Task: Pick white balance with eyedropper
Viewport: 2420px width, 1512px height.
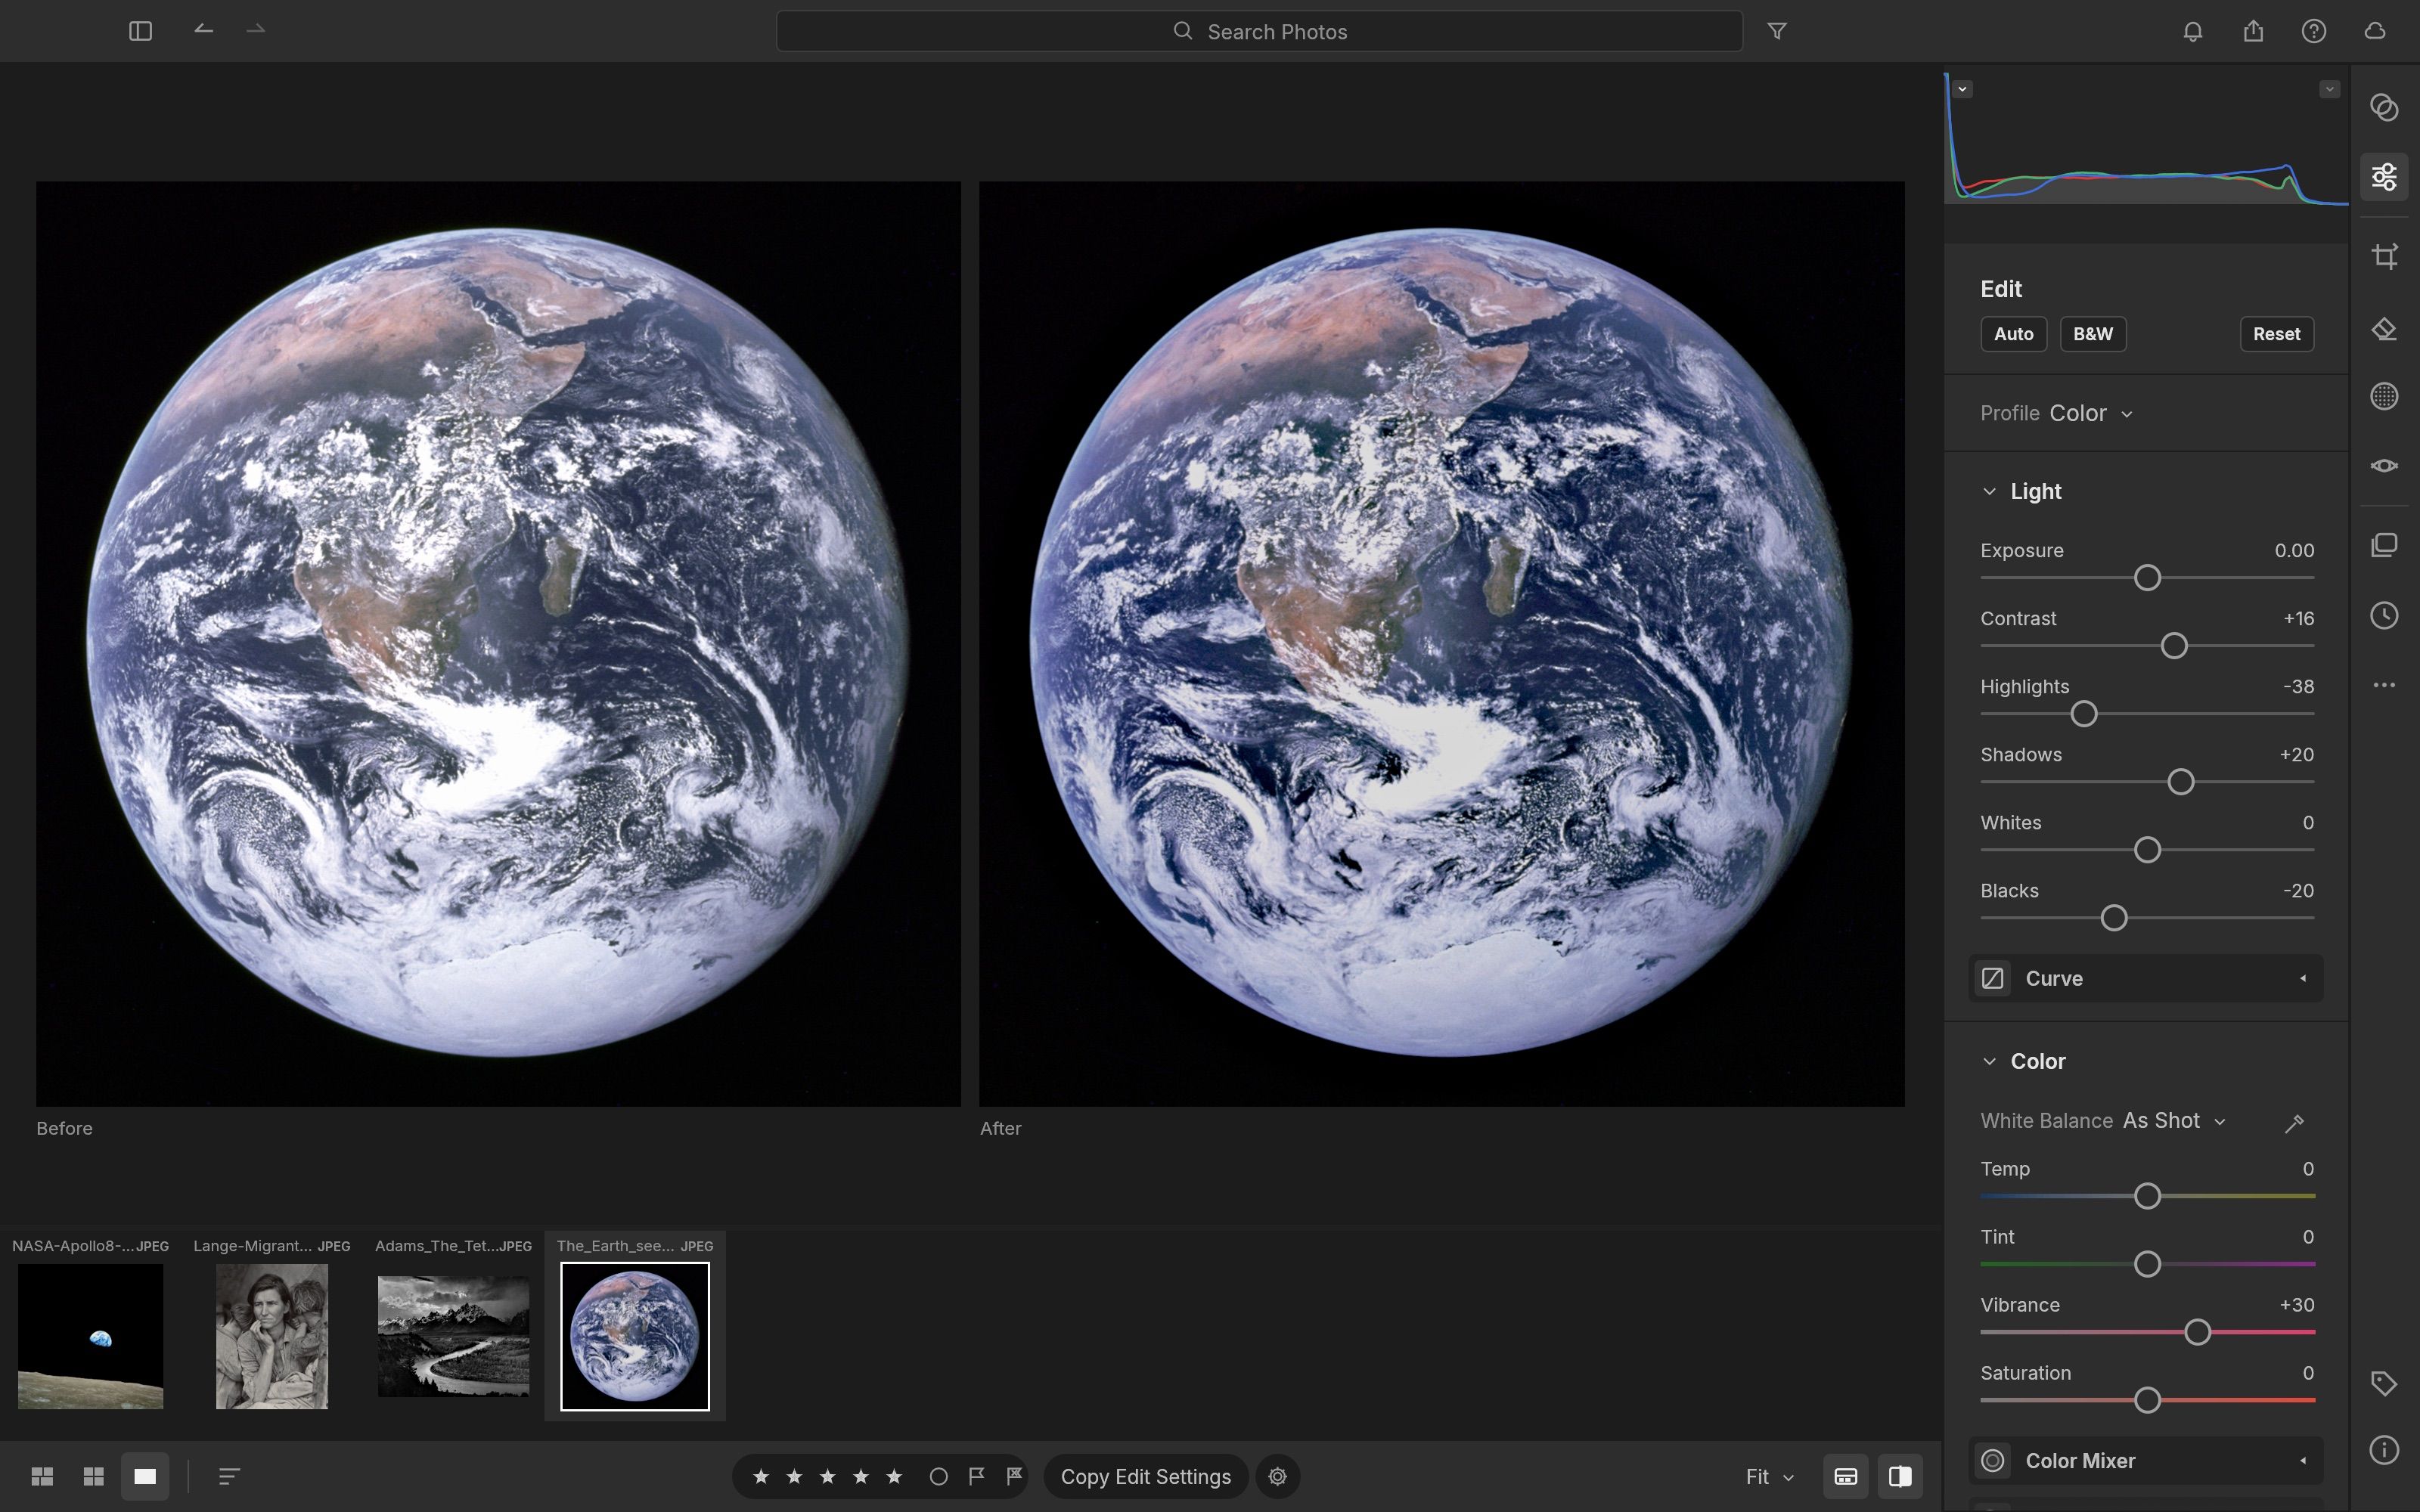Action: click(x=2294, y=1123)
